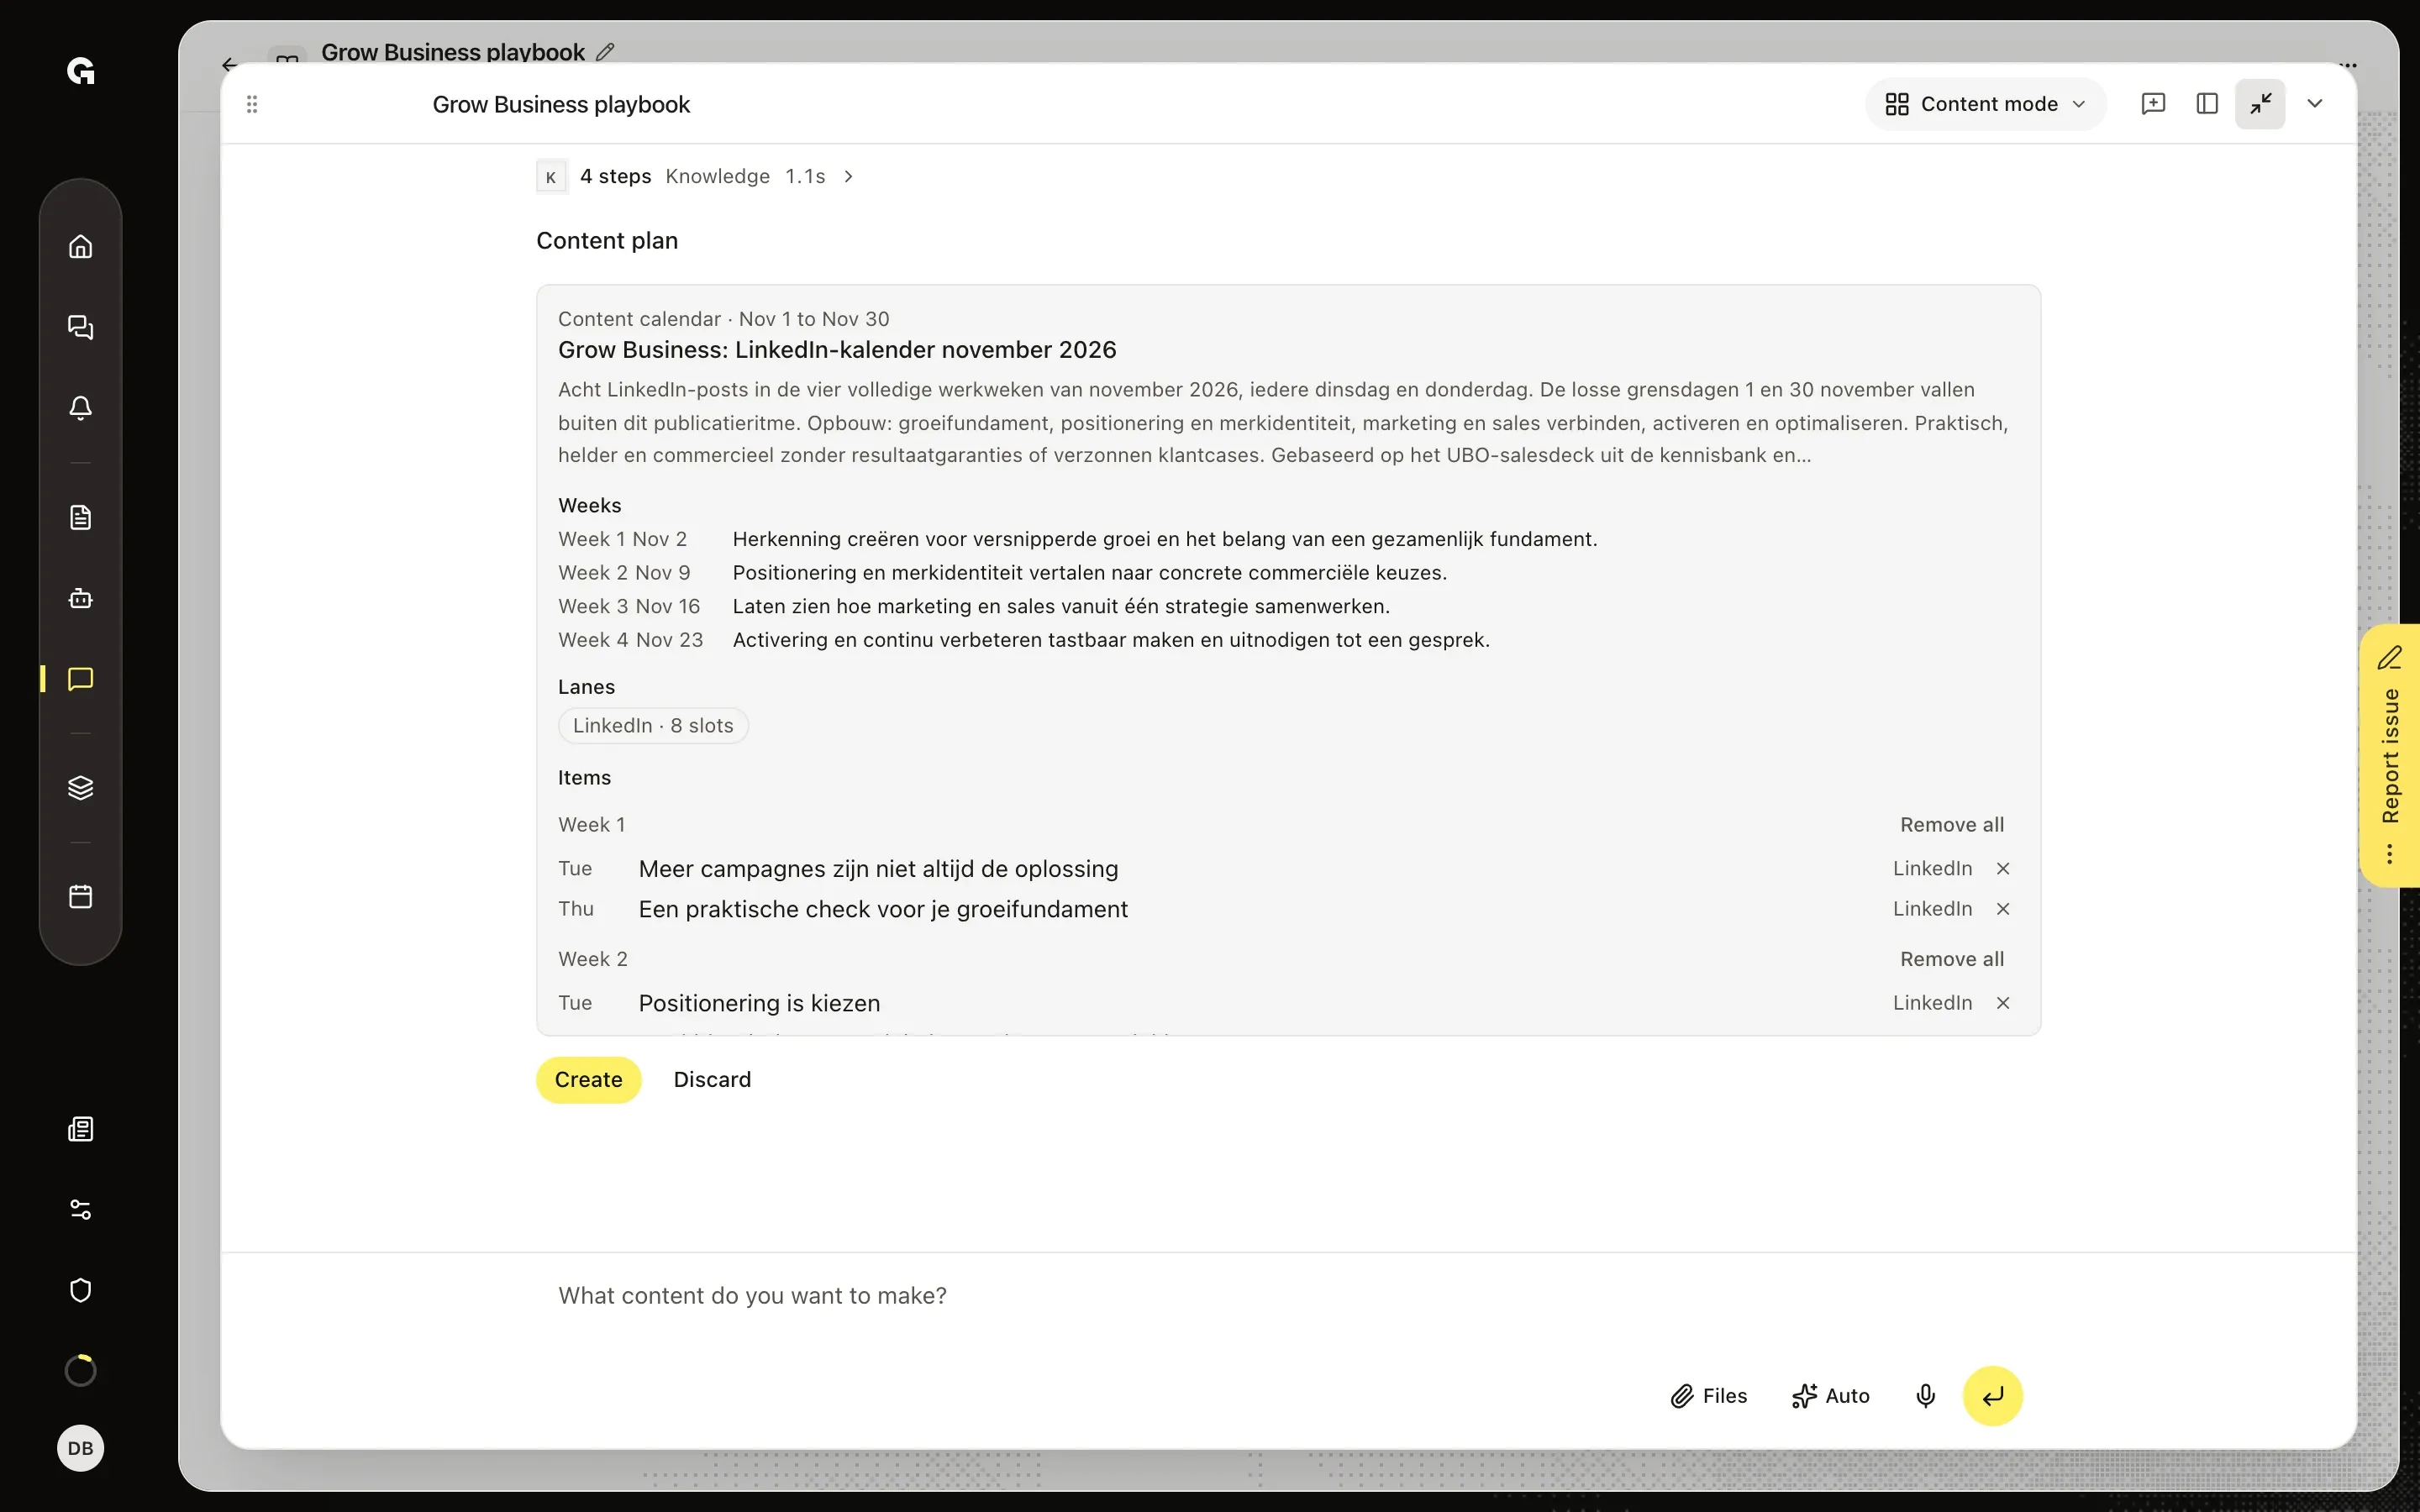Open the stacked layers icon
2420x1512 pixels.
pos(81,788)
